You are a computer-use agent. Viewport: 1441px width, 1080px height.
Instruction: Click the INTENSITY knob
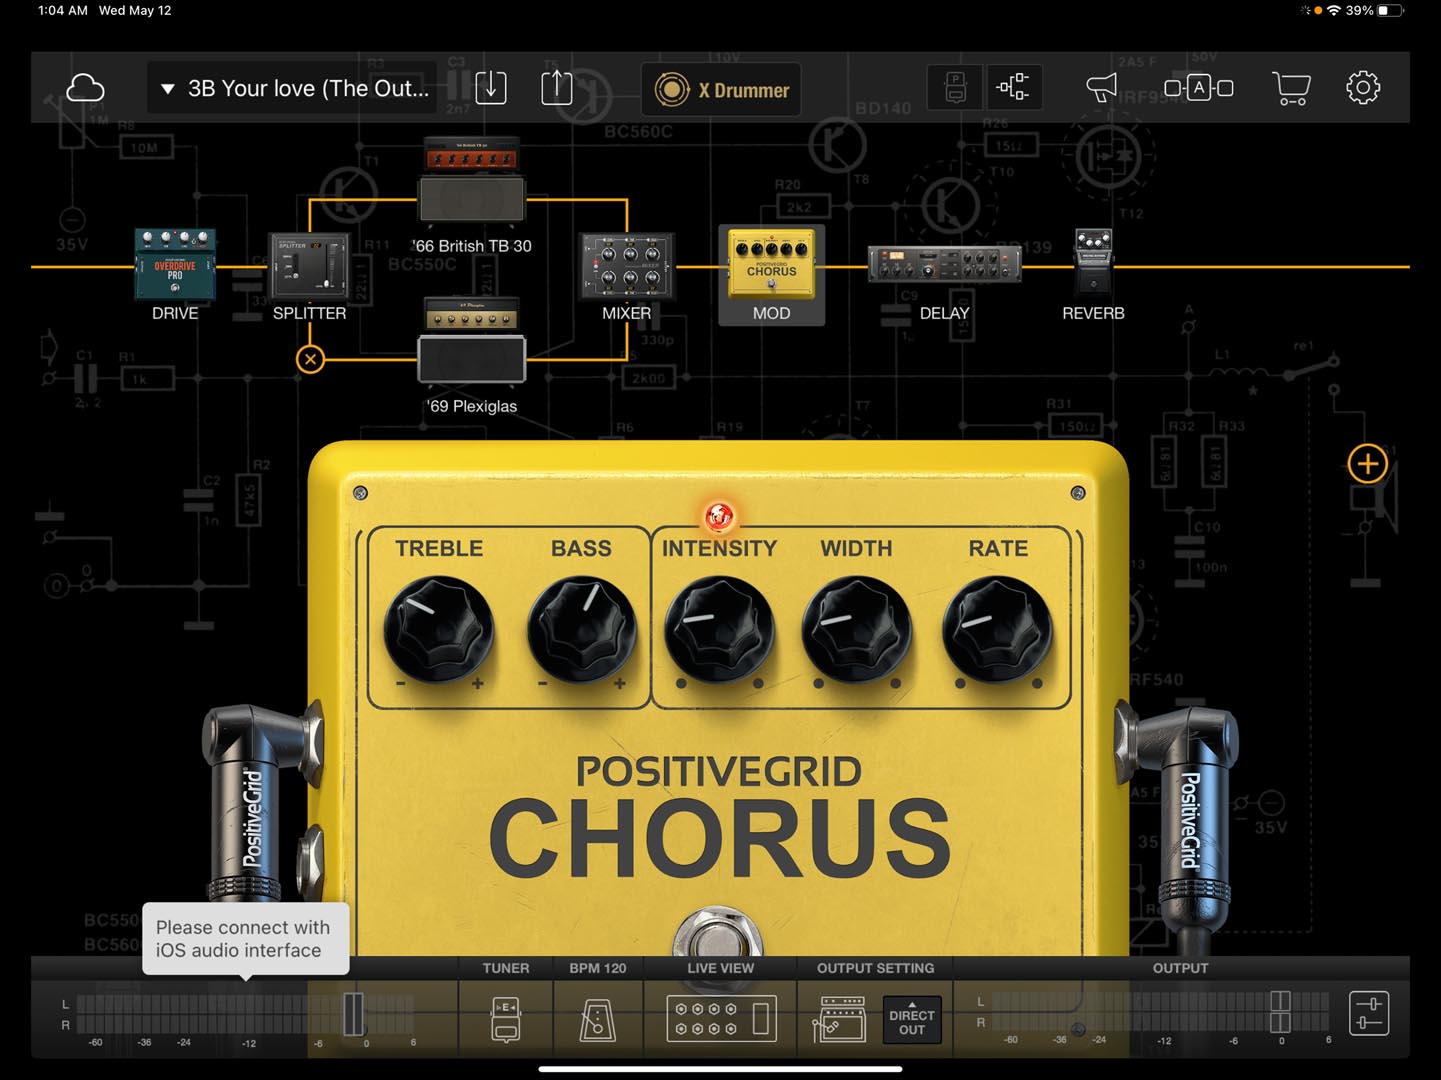pos(719,630)
